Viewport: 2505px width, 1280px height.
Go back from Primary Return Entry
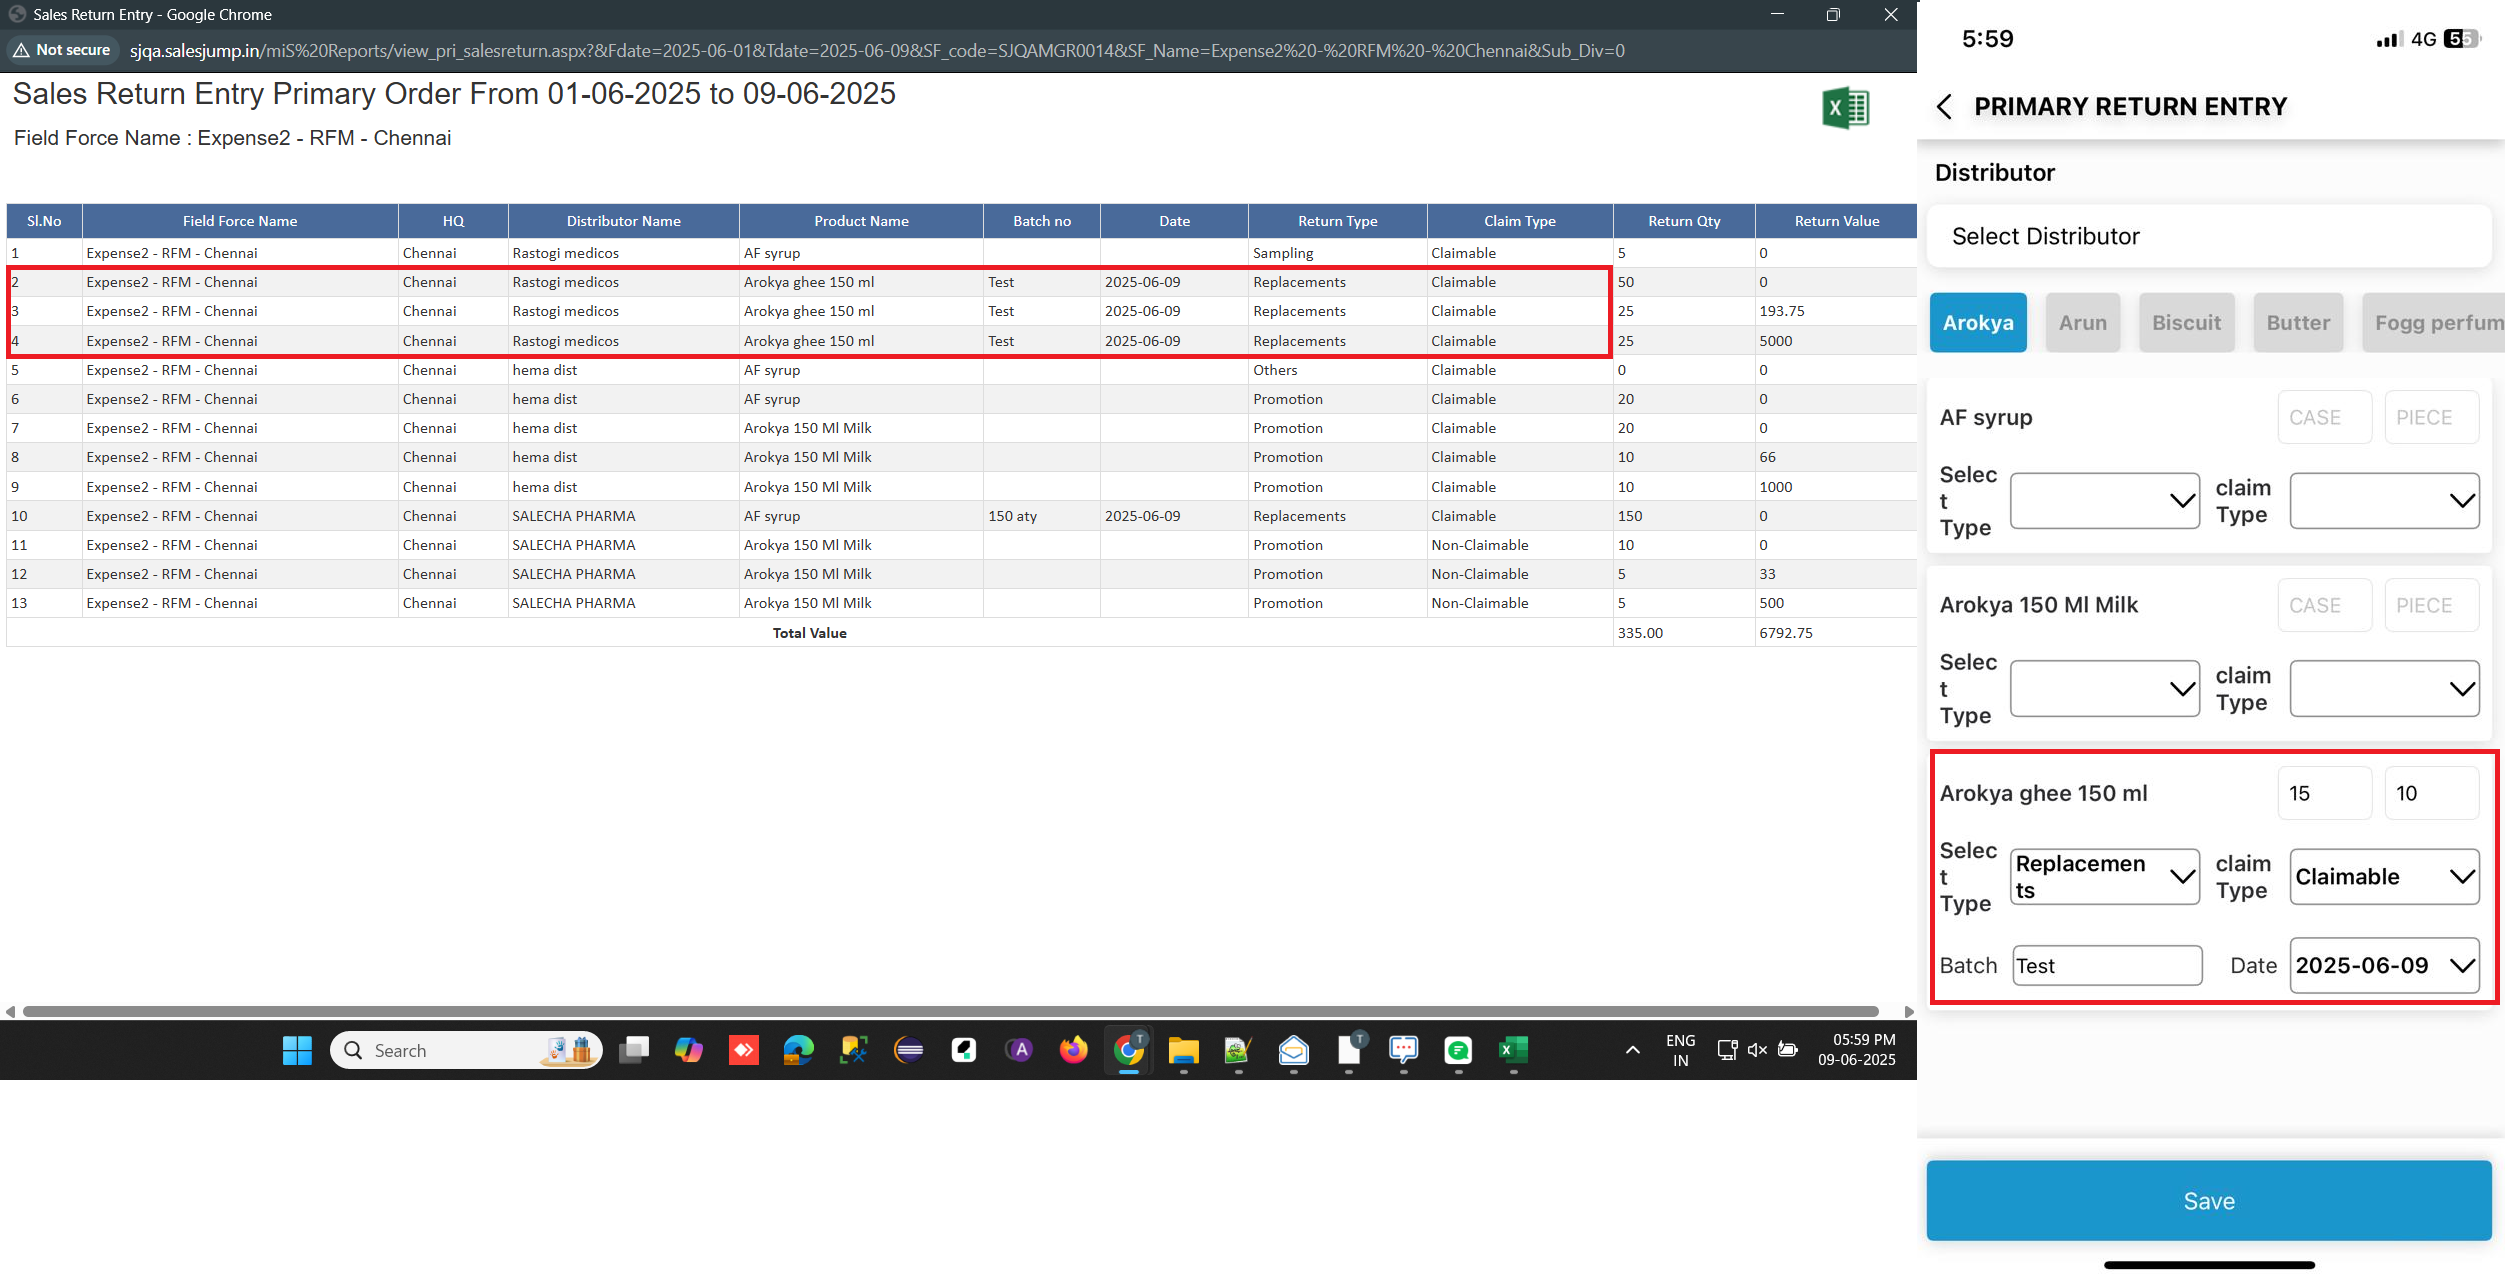coord(1944,107)
